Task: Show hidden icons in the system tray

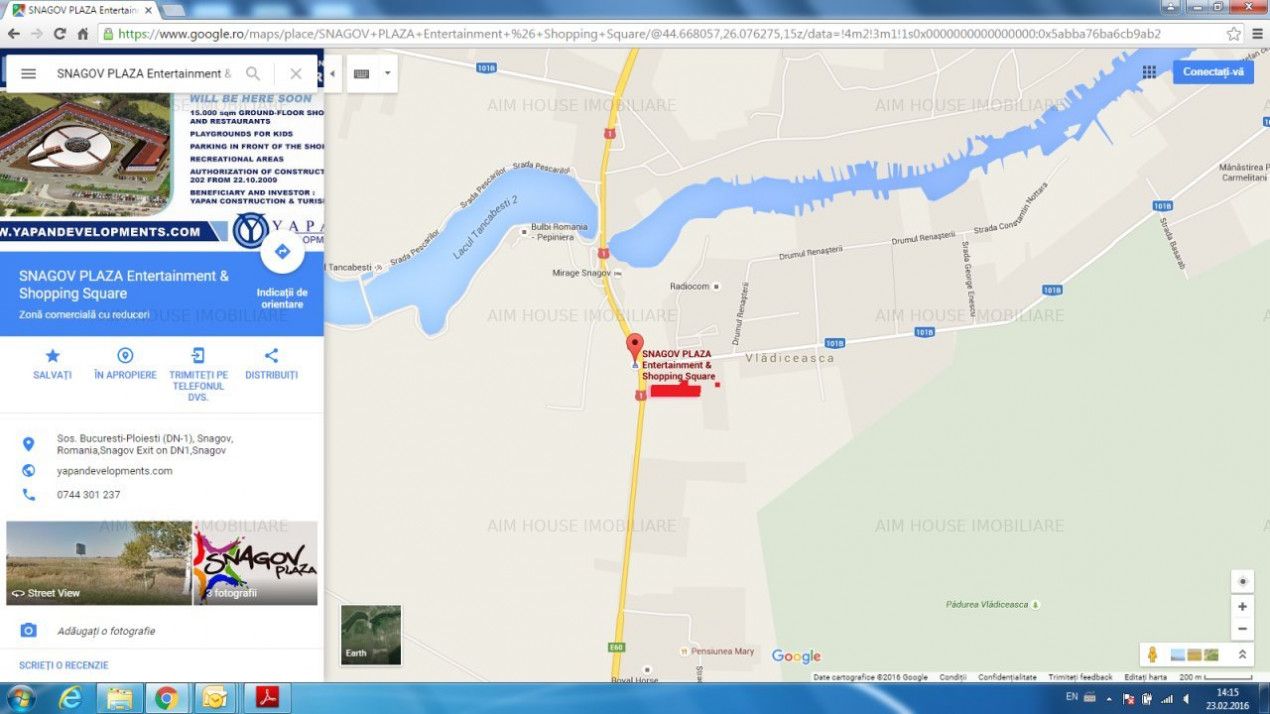Action: click(1108, 697)
